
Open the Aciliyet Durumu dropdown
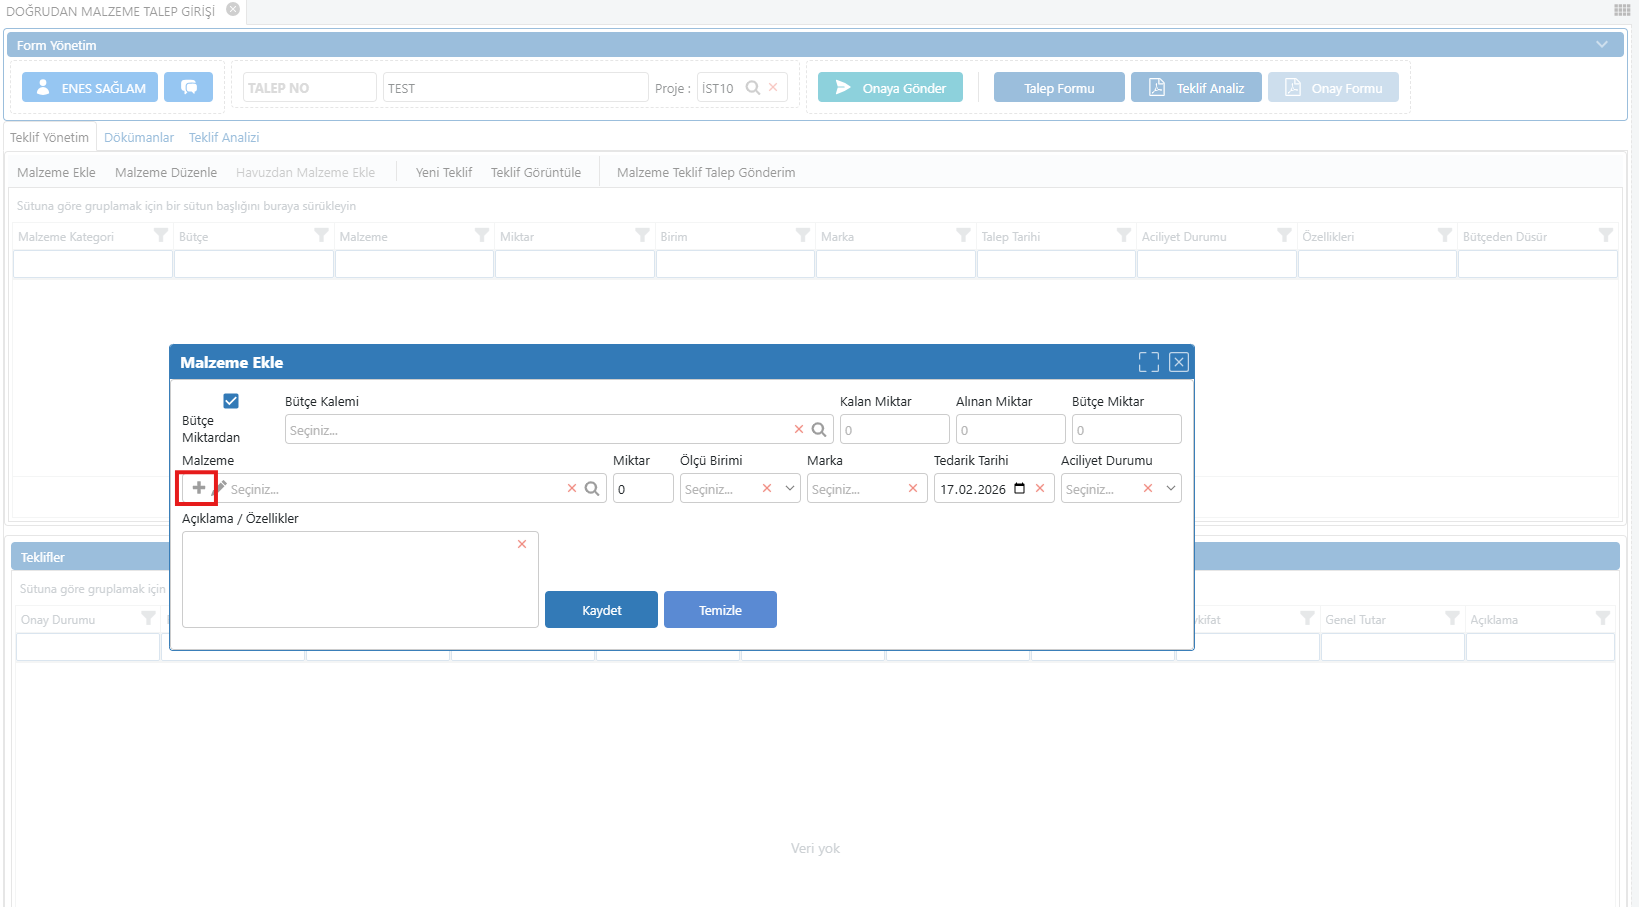click(x=1171, y=489)
